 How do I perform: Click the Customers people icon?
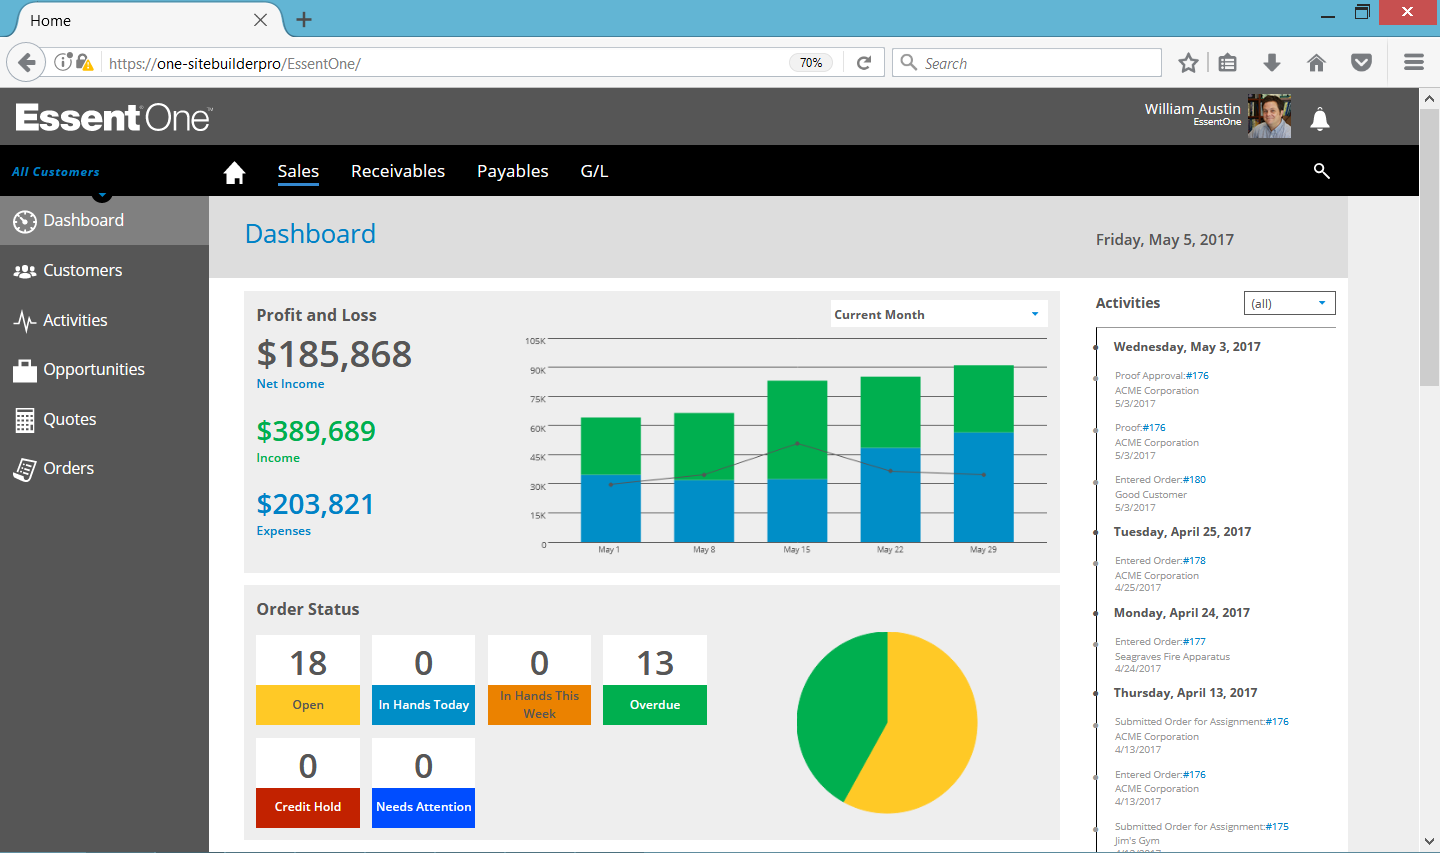click(x=25, y=271)
